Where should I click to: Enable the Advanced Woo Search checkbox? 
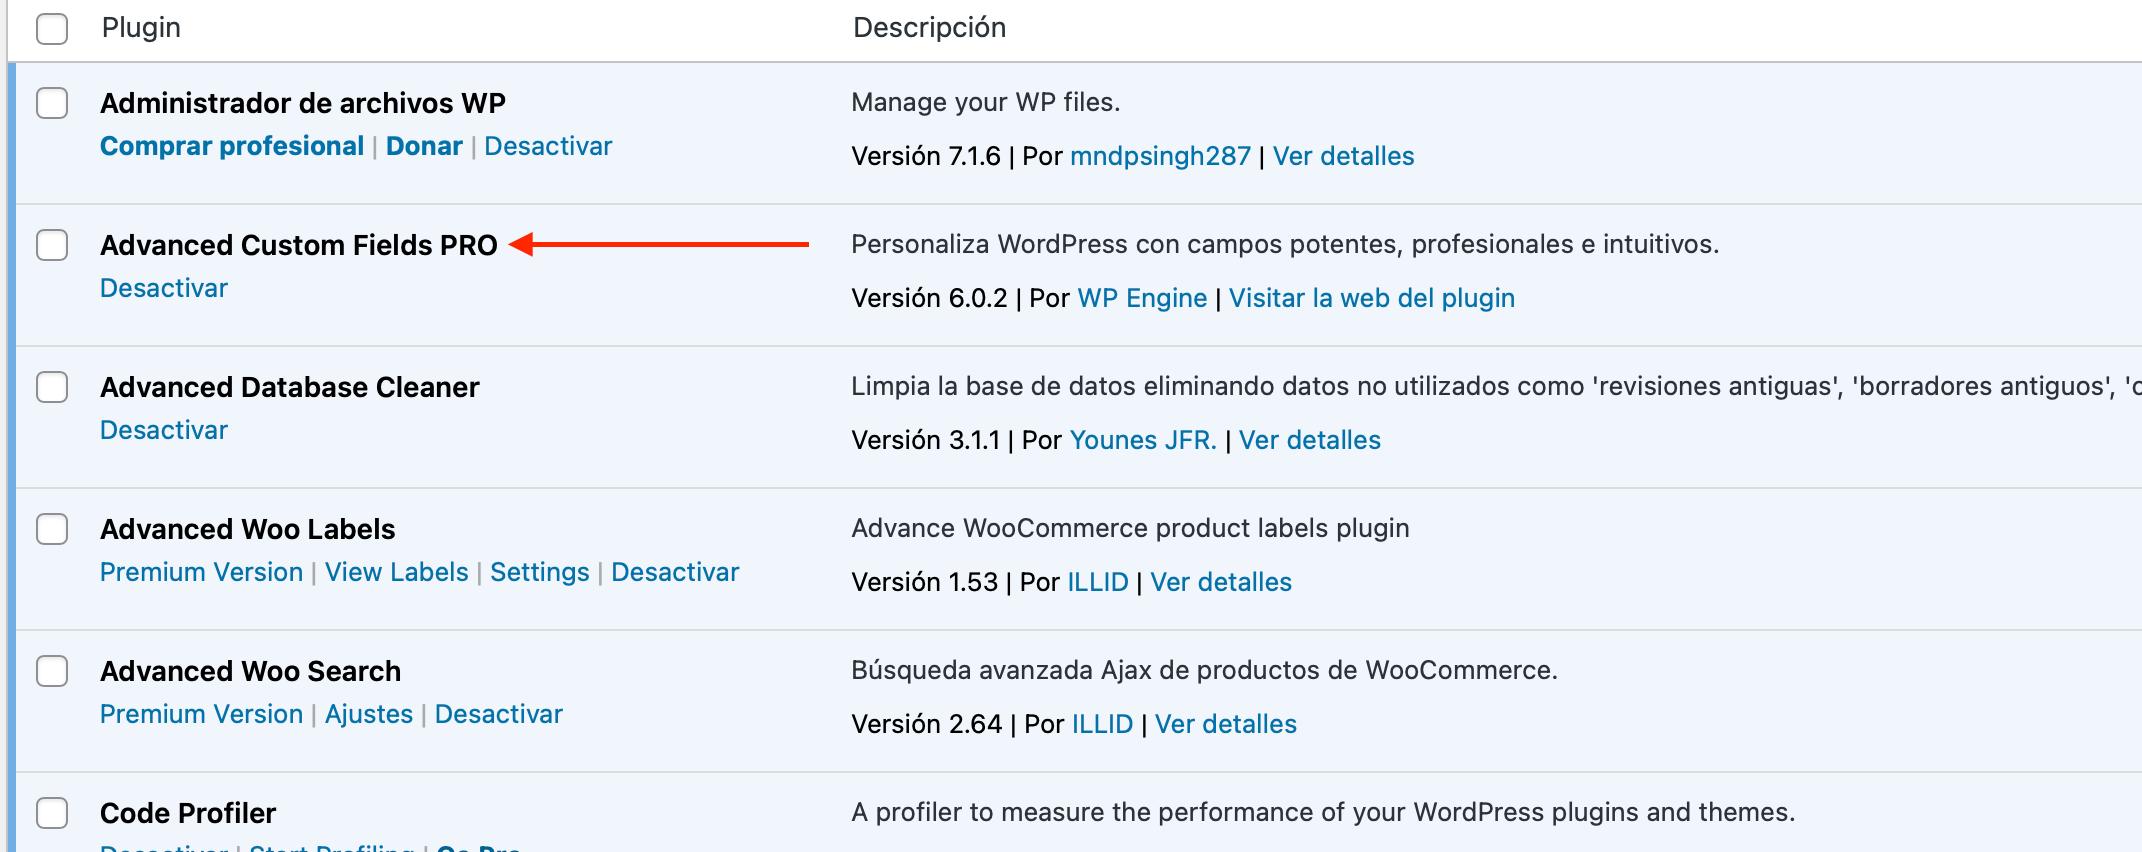[52, 671]
